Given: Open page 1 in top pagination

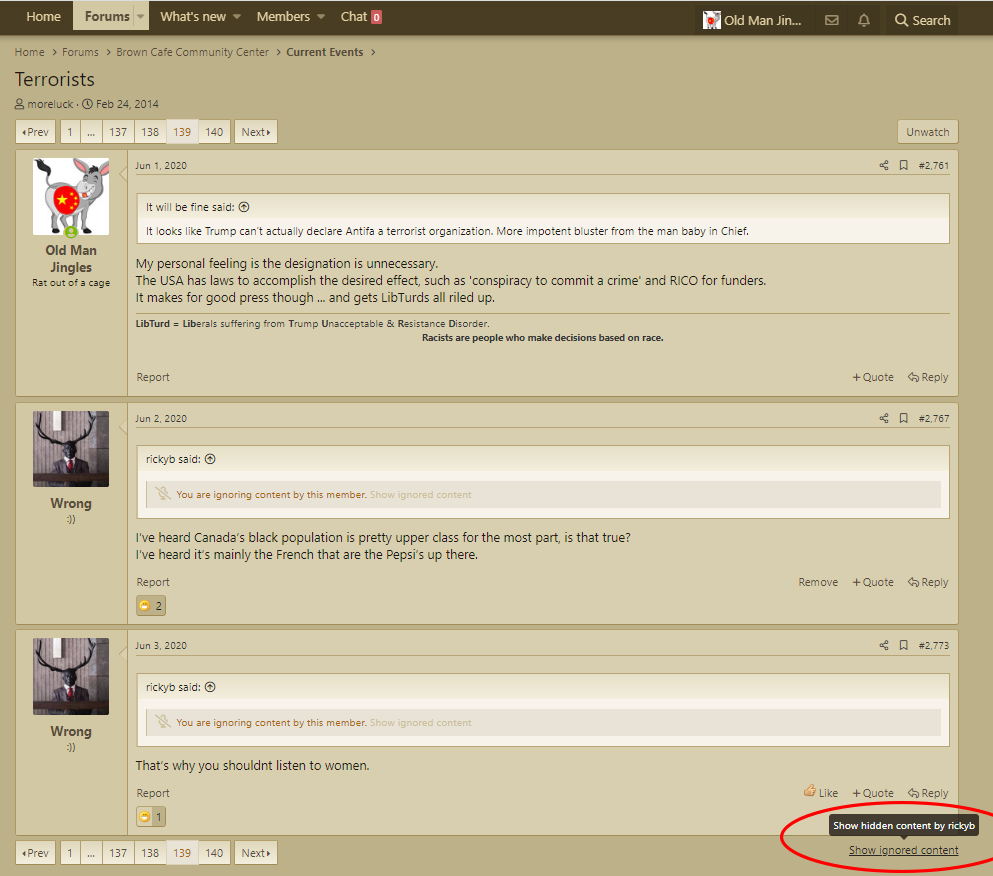Looking at the screenshot, I should click(x=70, y=132).
